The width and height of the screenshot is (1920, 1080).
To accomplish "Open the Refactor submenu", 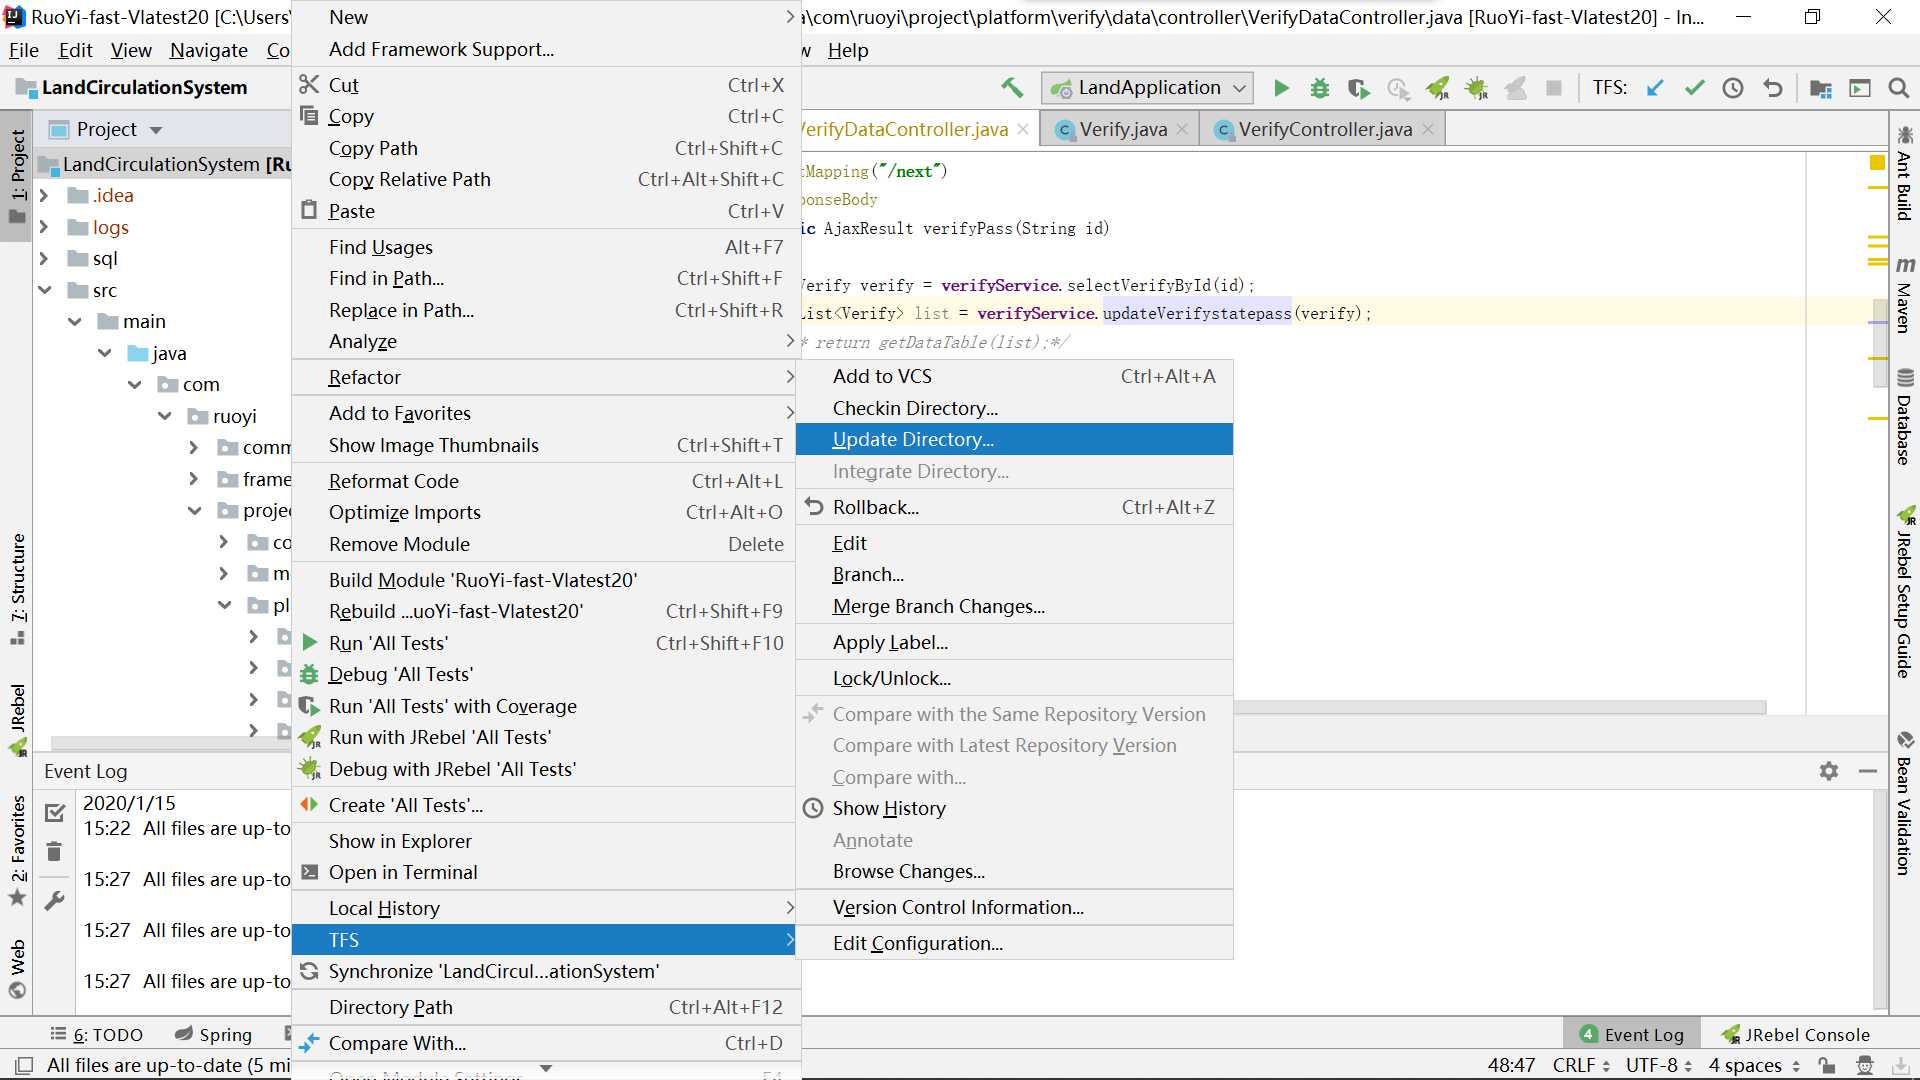I will tap(546, 377).
